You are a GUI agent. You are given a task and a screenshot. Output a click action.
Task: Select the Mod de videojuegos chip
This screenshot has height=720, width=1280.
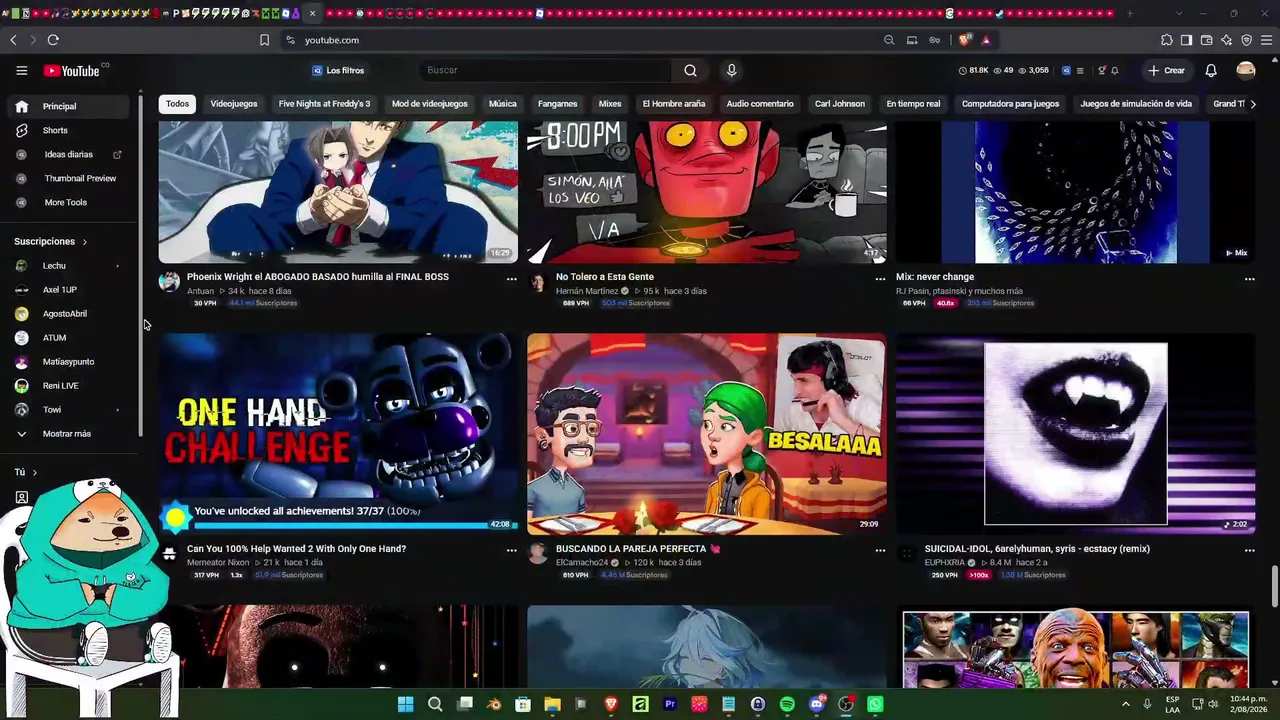[430, 104]
